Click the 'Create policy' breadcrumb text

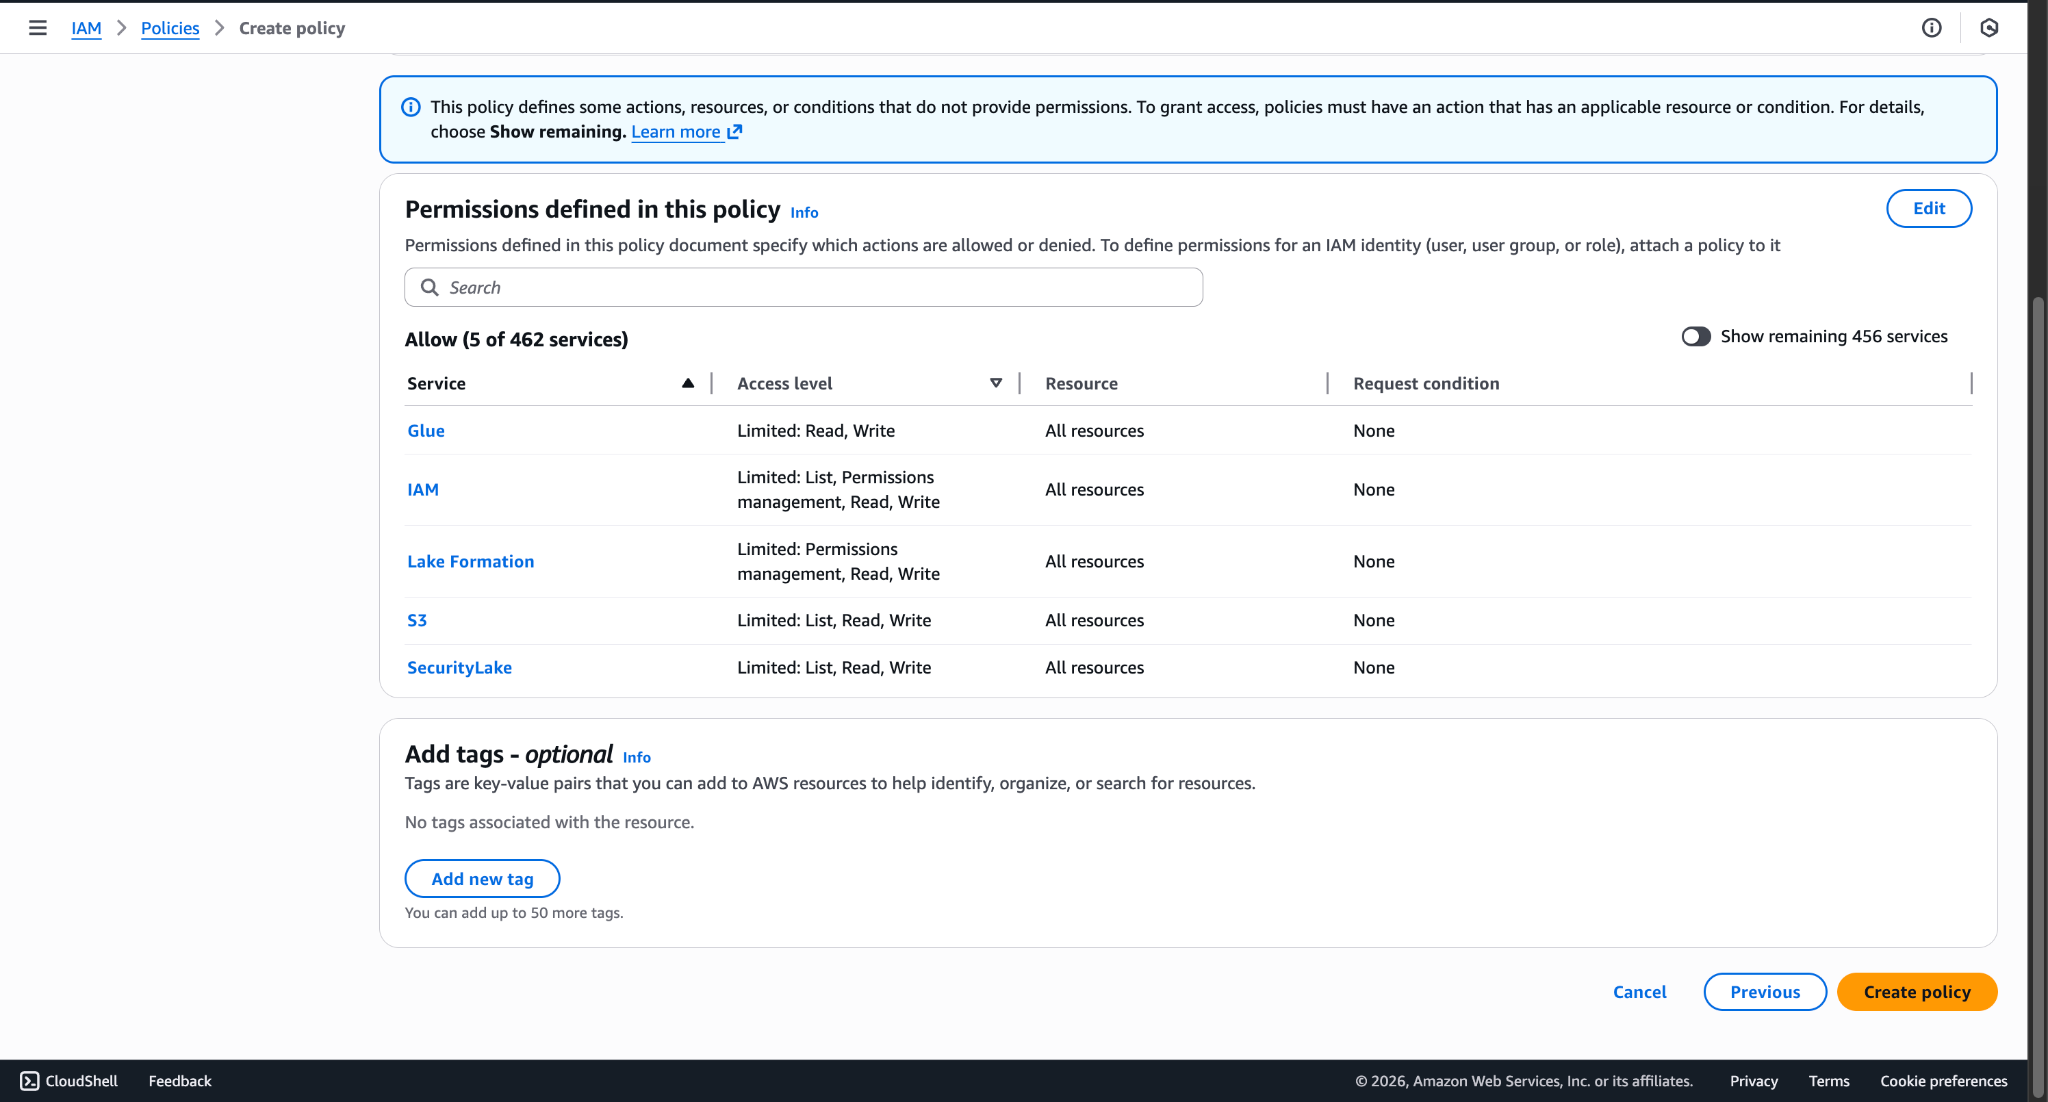click(292, 28)
